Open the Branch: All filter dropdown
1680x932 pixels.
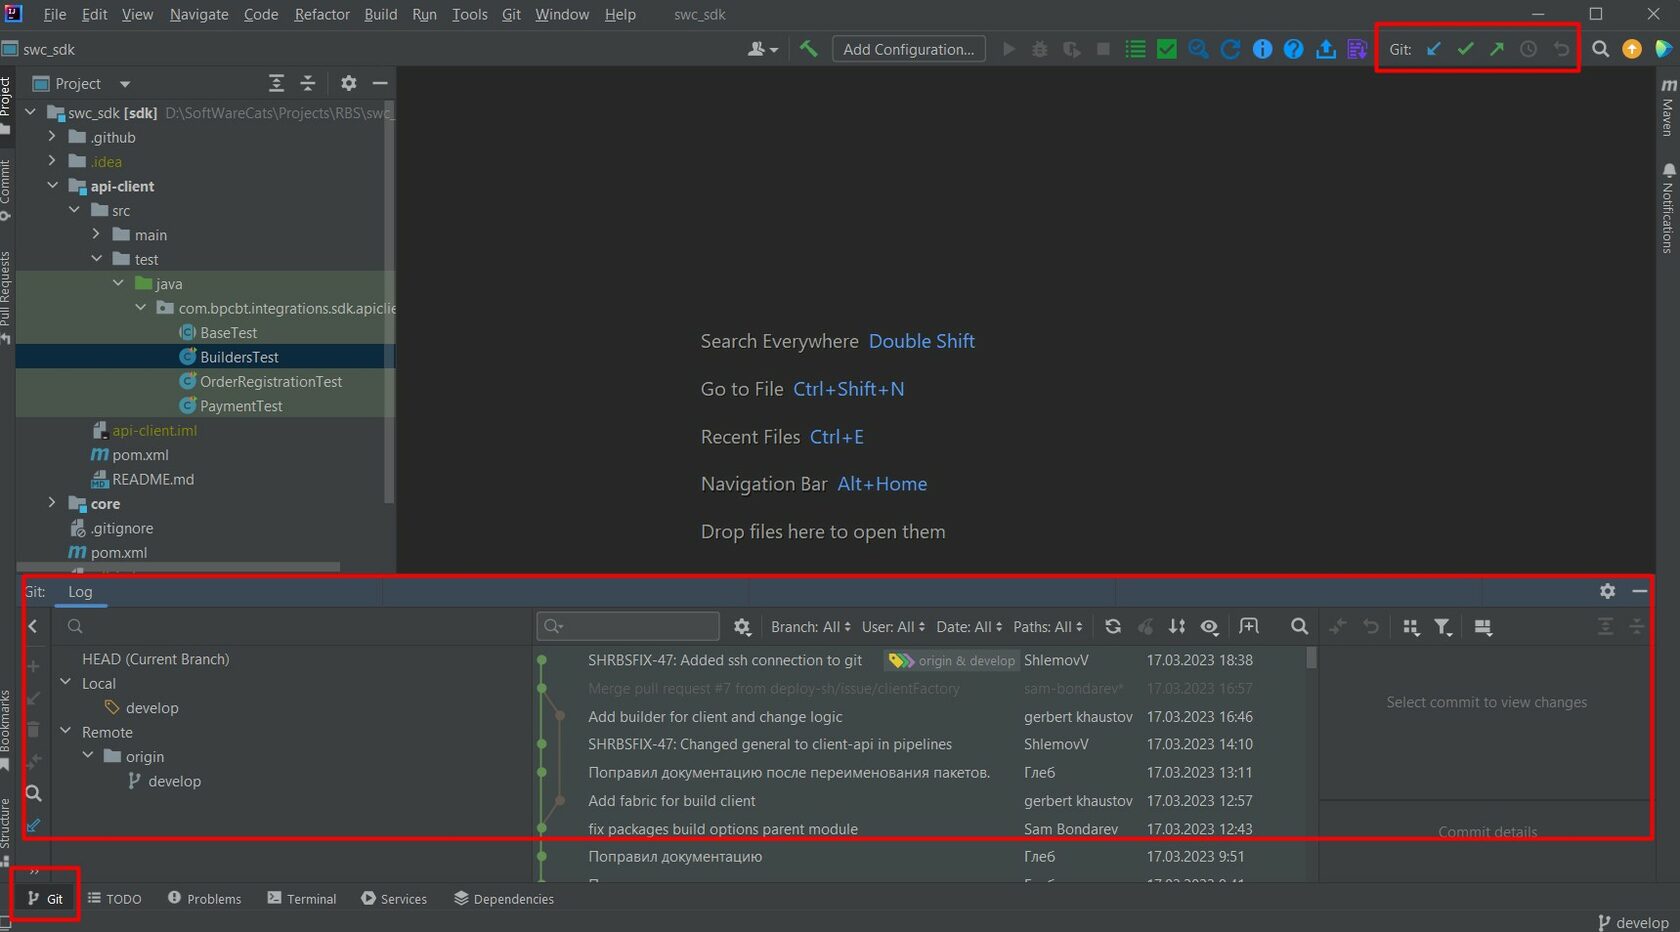click(x=810, y=627)
